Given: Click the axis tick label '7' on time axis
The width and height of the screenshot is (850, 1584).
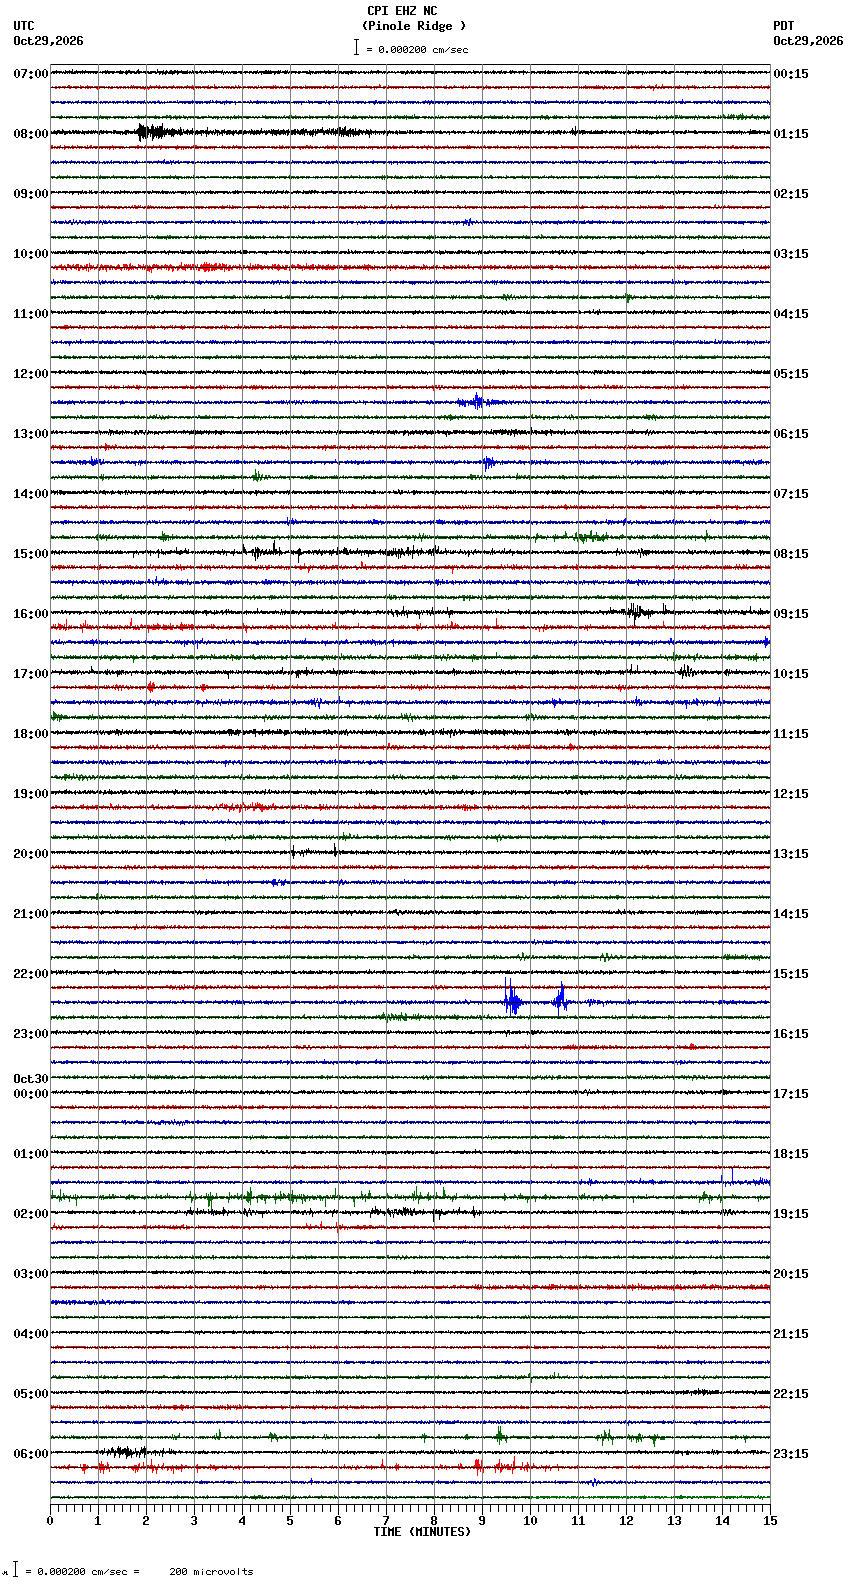Looking at the screenshot, I should (386, 1521).
